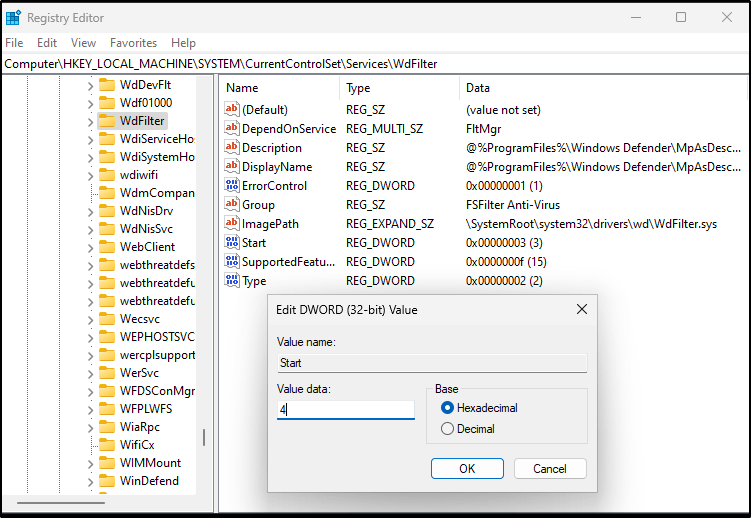Cancel the Edit DWORD dialog
The height and width of the screenshot is (518, 751).
549,468
